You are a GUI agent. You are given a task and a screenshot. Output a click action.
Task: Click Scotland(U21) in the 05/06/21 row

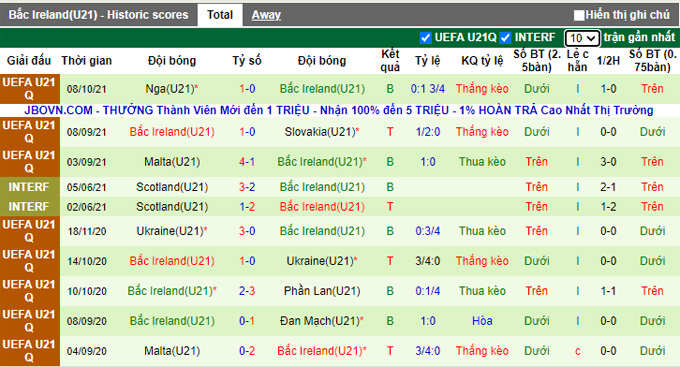(x=172, y=187)
